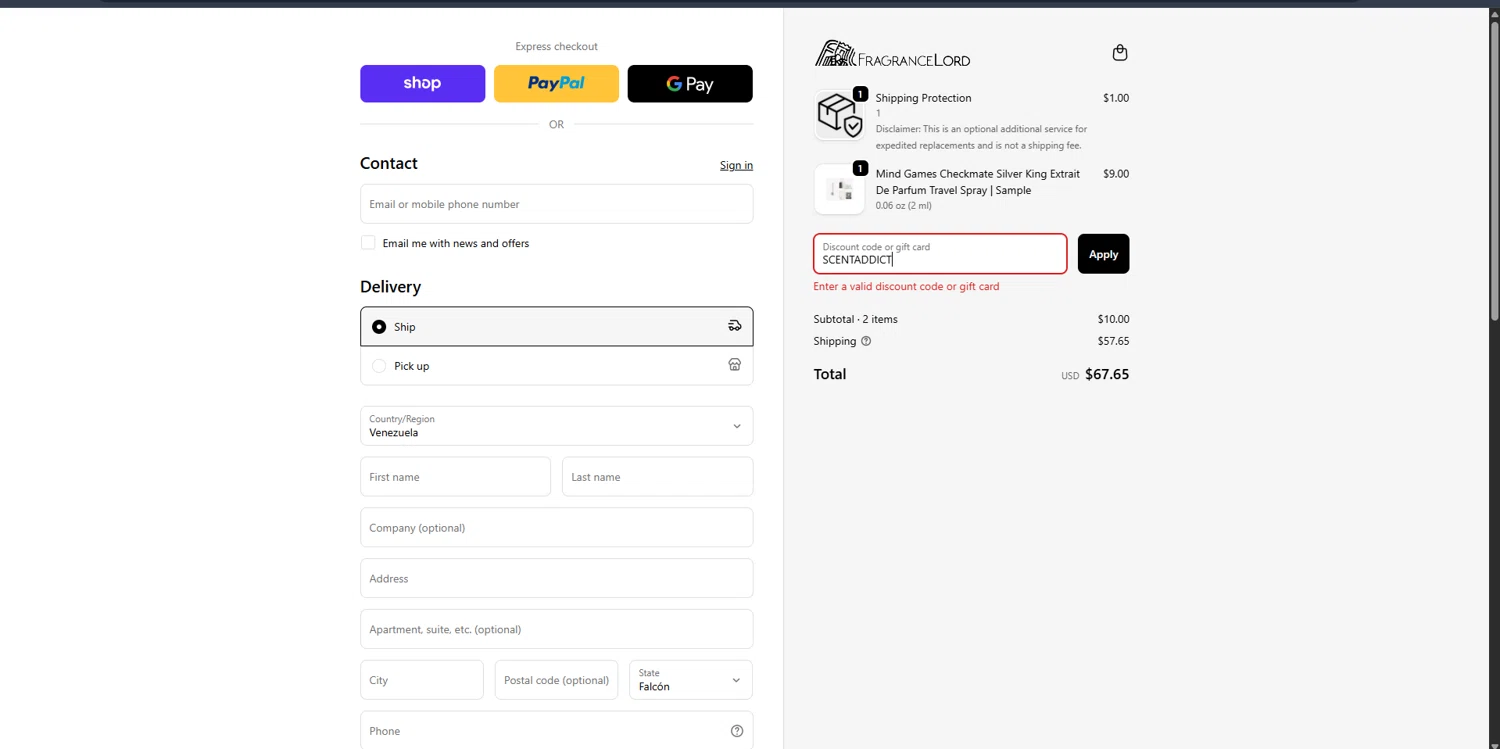
Task: Click the Contact section heading
Action: coord(389,163)
